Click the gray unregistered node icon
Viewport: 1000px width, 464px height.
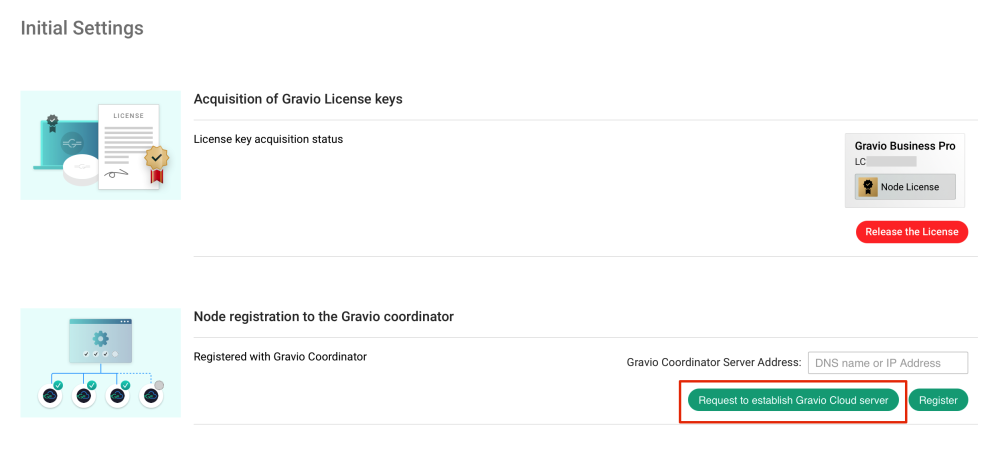151,395
